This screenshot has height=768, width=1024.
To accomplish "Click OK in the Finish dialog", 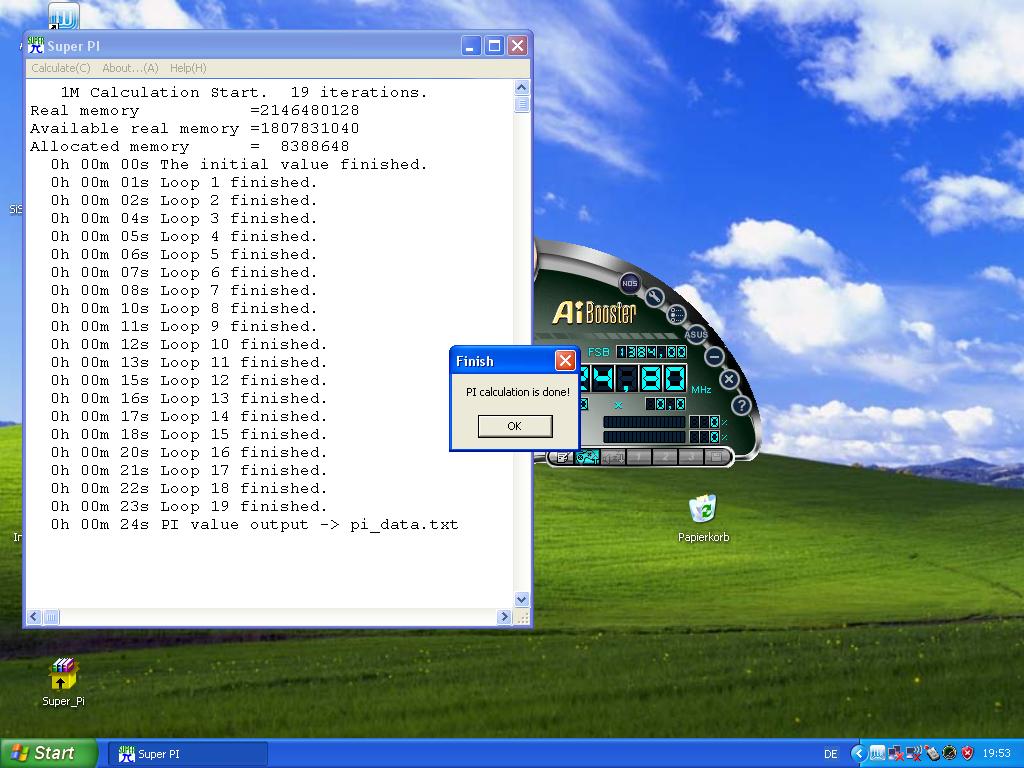I will 515,426.
